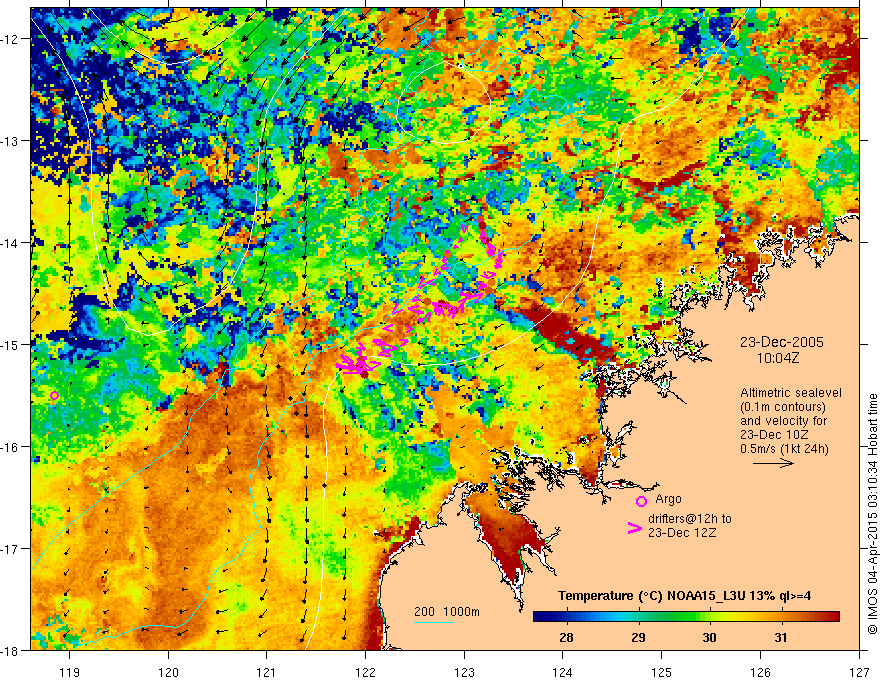Click the longitude axis label 119
Image resolution: width=880 pixels, height=680 pixels.
(x=69, y=672)
